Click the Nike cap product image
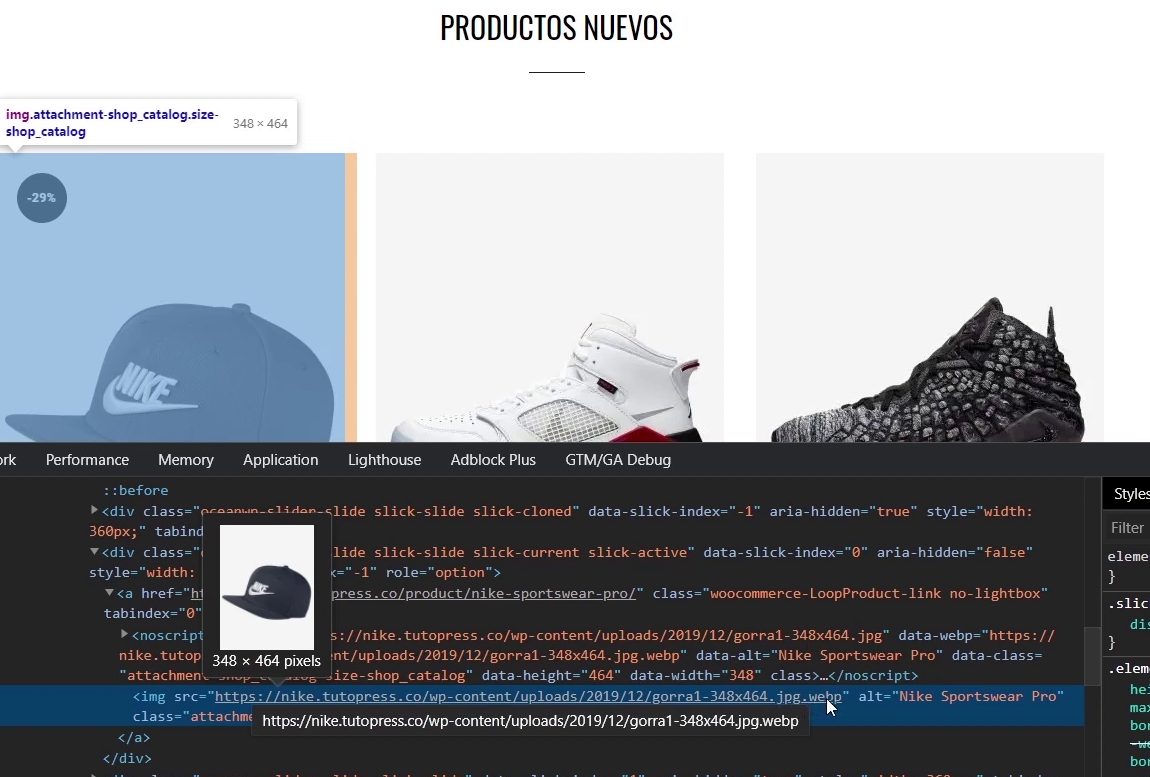 point(172,297)
